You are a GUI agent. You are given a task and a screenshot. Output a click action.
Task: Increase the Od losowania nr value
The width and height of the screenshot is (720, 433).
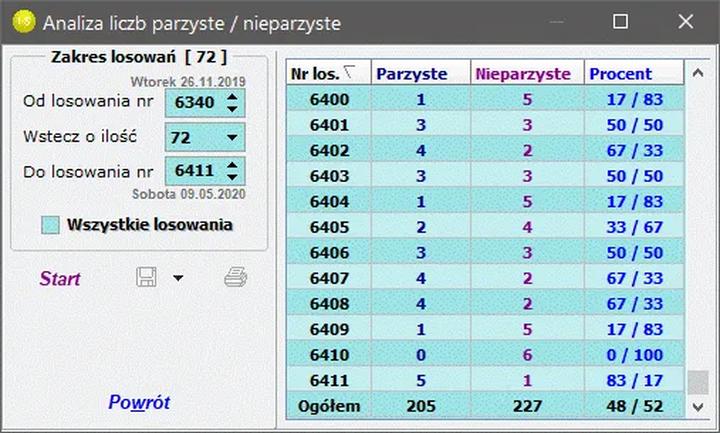click(x=232, y=97)
